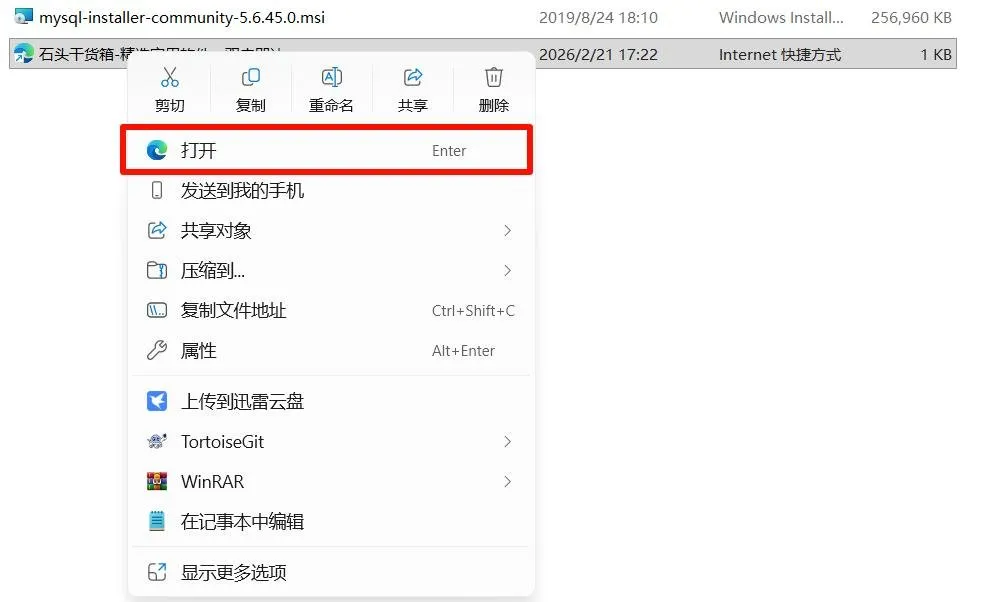Click the notepad icon beside 在记事本中编辑
The width and height of the screenshot is (987, 602).
[x=157, y=521]
